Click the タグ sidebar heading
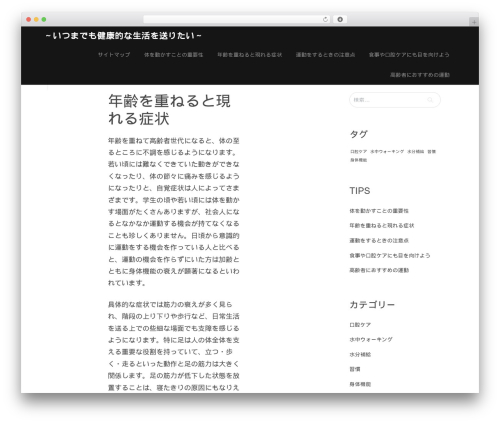The width and height of the screenshot is (500, 423). point(358,134)
